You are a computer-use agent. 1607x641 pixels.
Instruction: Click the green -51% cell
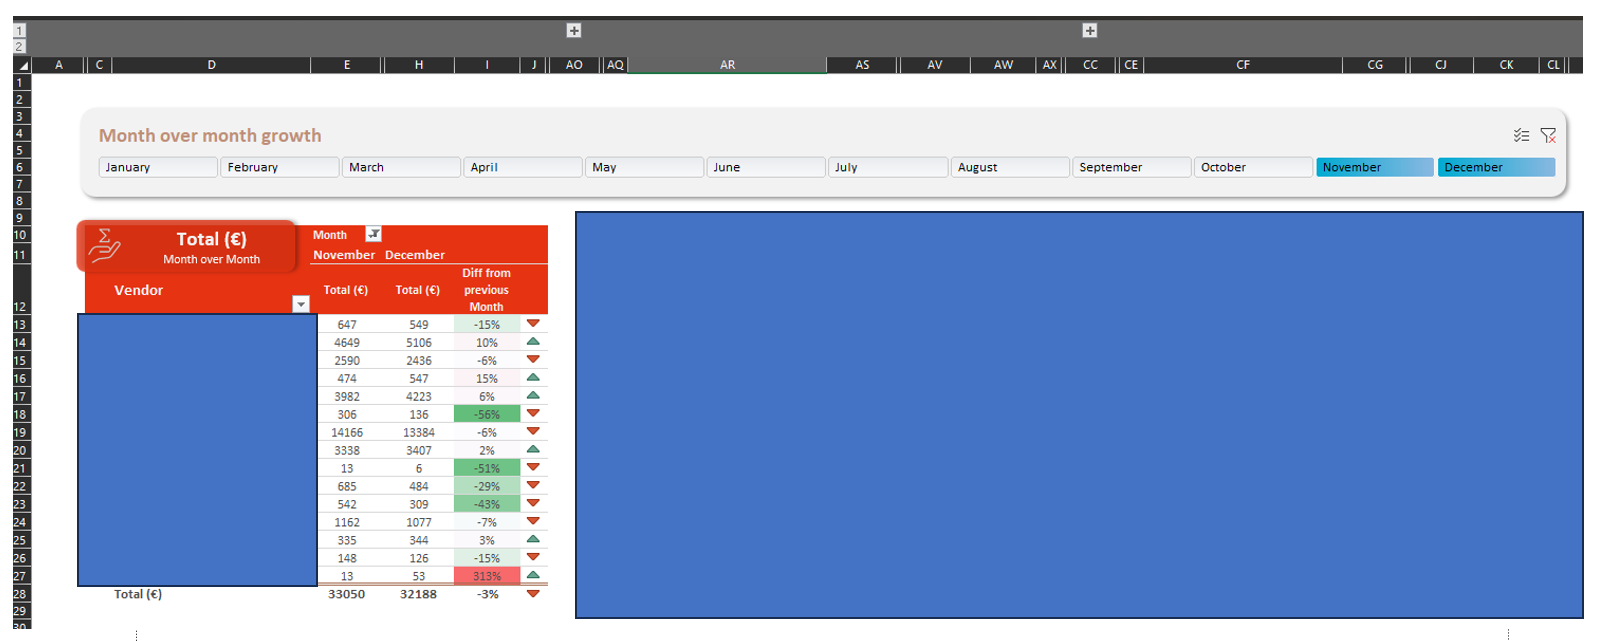tap(487, 468)
